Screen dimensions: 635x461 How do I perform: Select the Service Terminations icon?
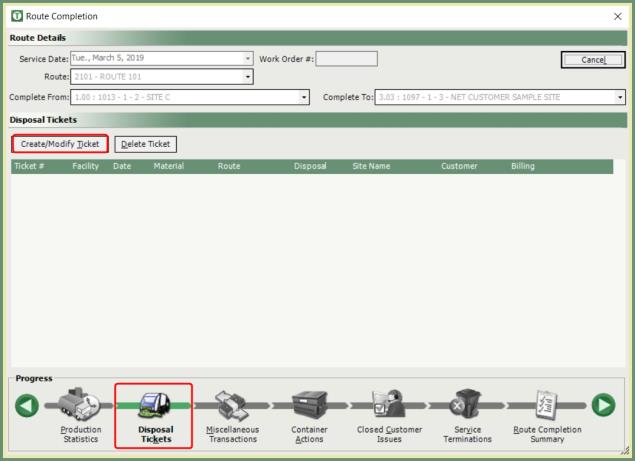(x=466, y=406)
